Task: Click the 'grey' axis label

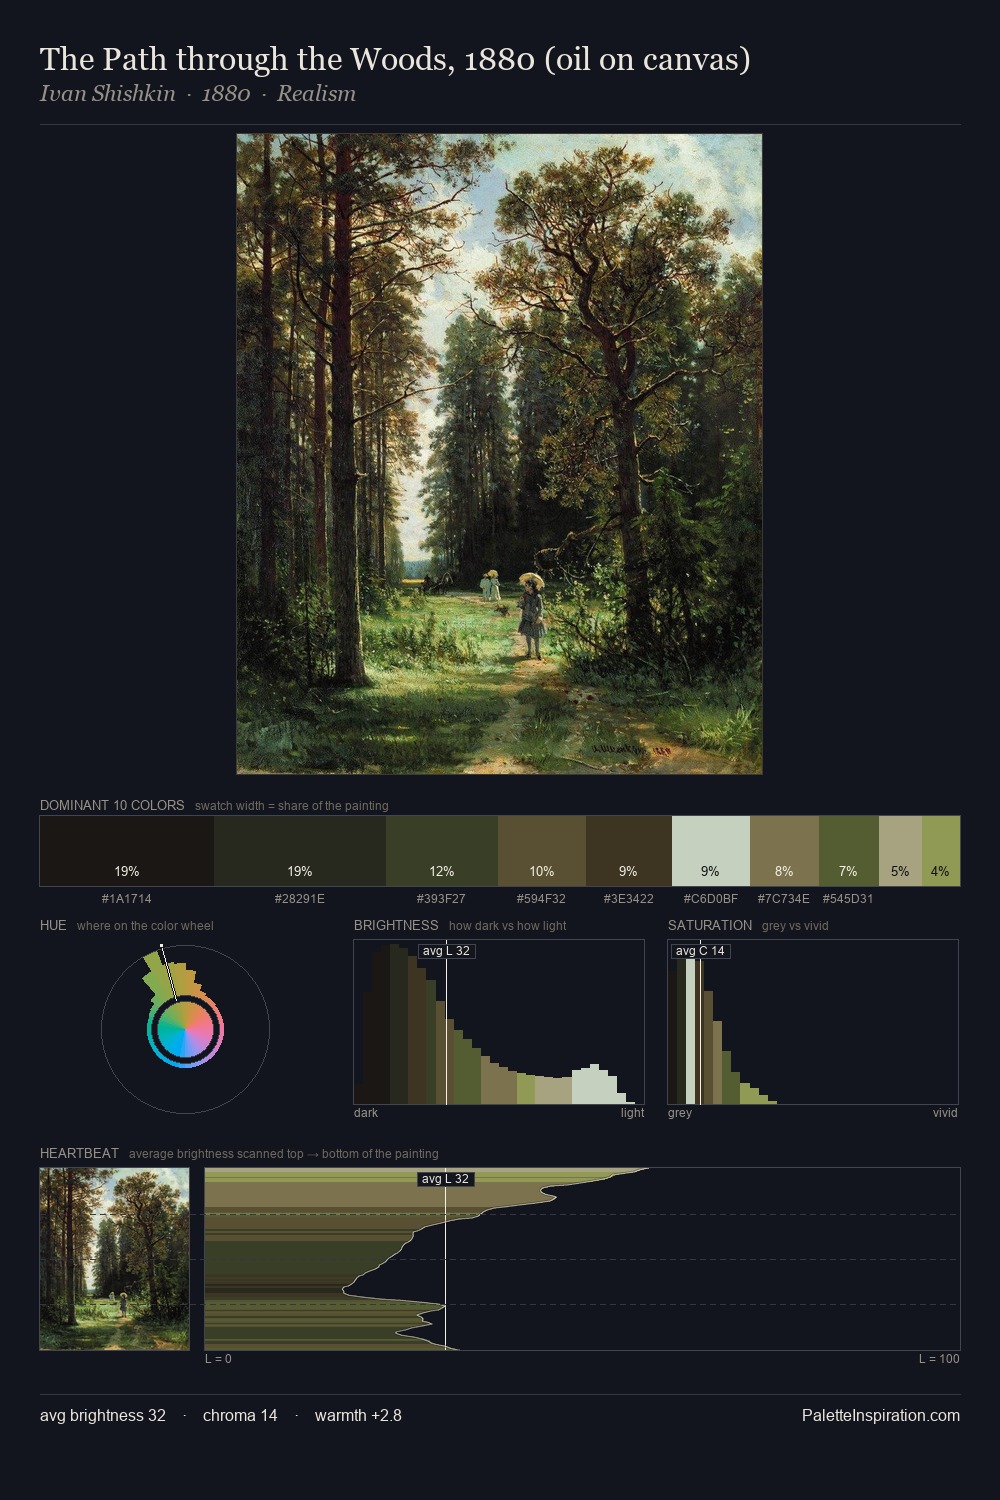Action: [x=680, y=1113]
